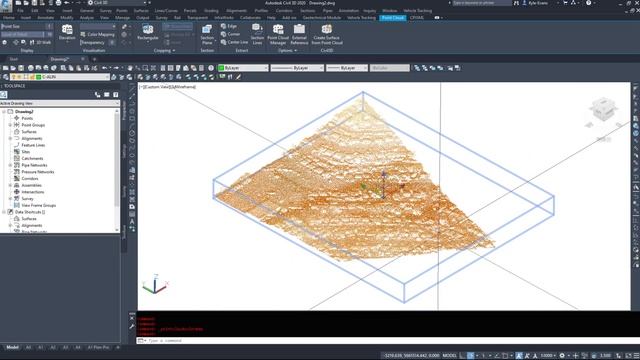Click Kyle Evans user account button

coord(538,3)
